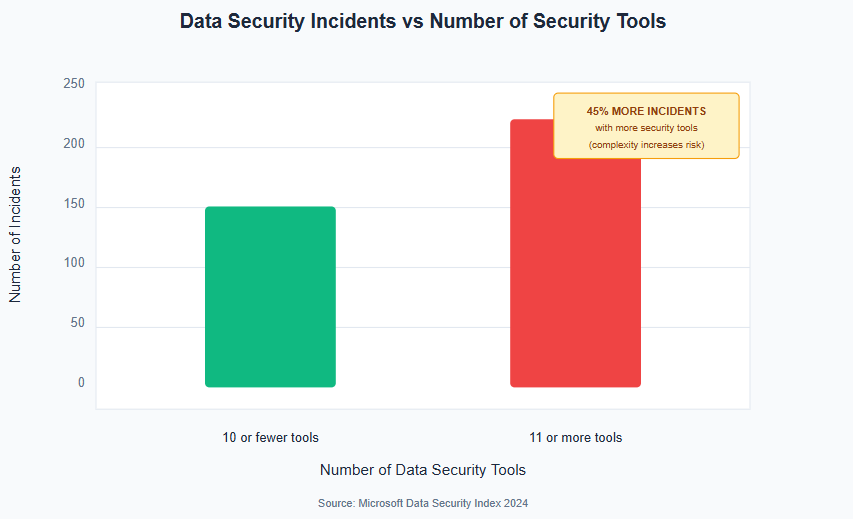
Task: Click the '11 or more tools' axis label
Action: (576, 437)
